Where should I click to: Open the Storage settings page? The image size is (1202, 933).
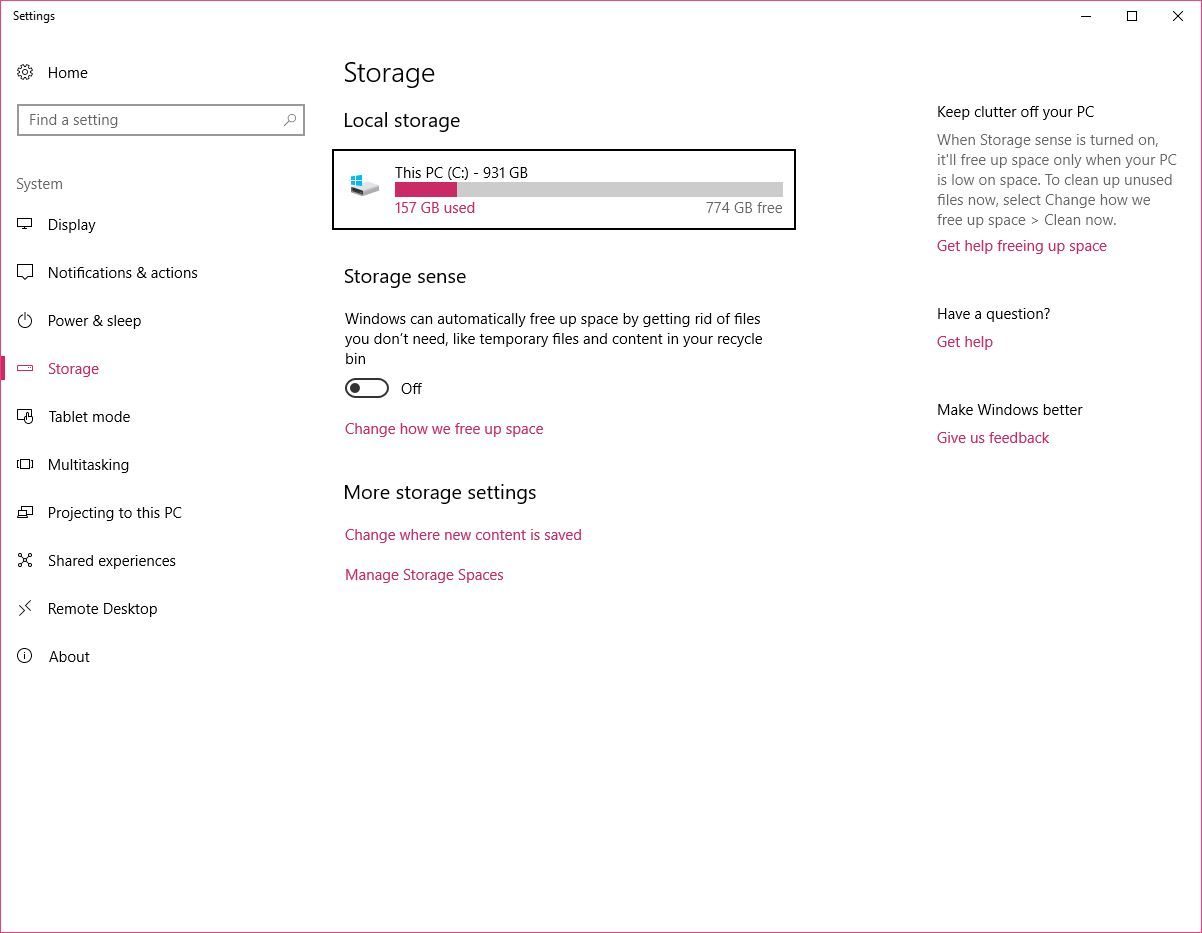(x=73, y=369)
